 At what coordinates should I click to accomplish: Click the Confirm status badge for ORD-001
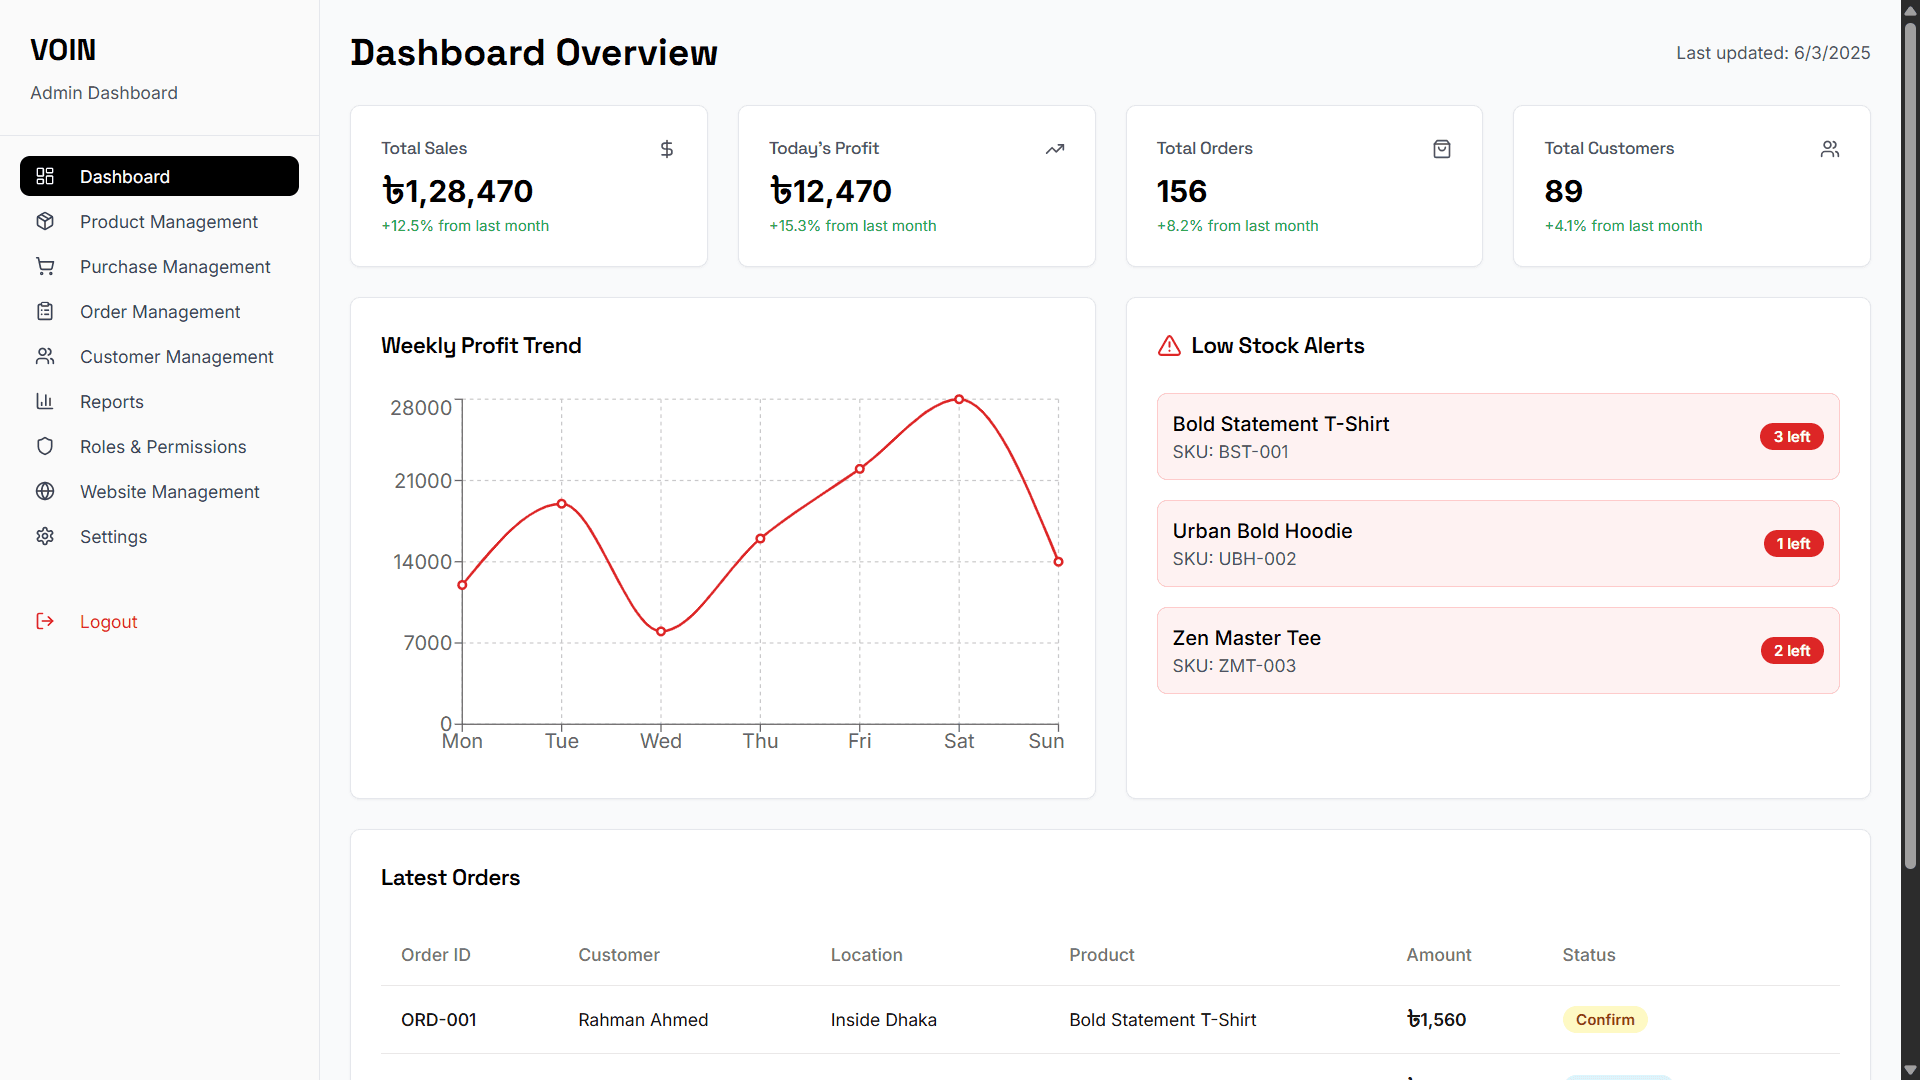[x=1604, y=1019]
